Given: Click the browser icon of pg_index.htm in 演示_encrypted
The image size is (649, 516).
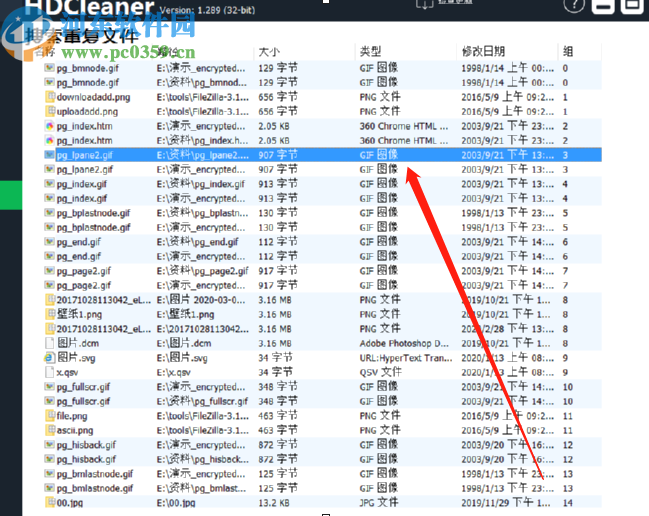Looking at the screenshot, I should coord(50,126).
